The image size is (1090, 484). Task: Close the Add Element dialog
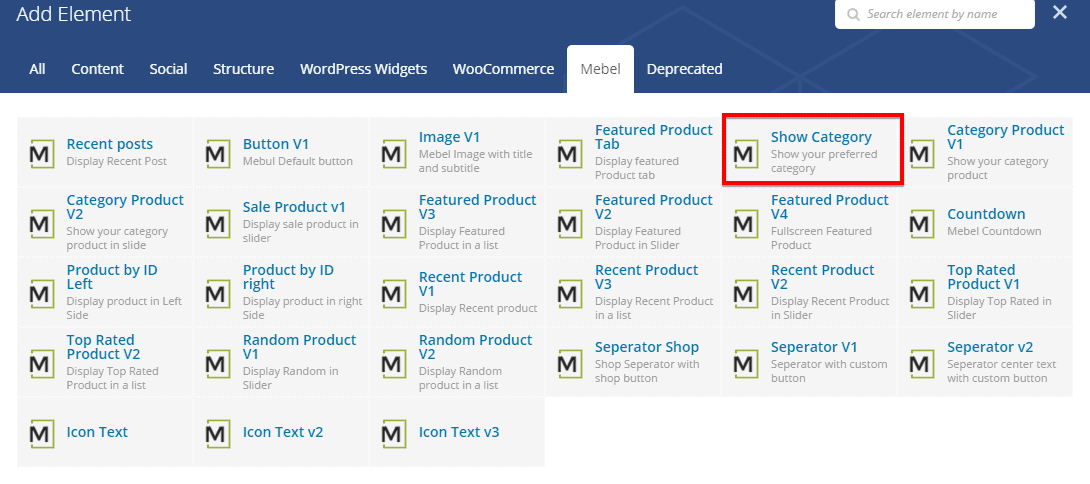click(1060, 13)
